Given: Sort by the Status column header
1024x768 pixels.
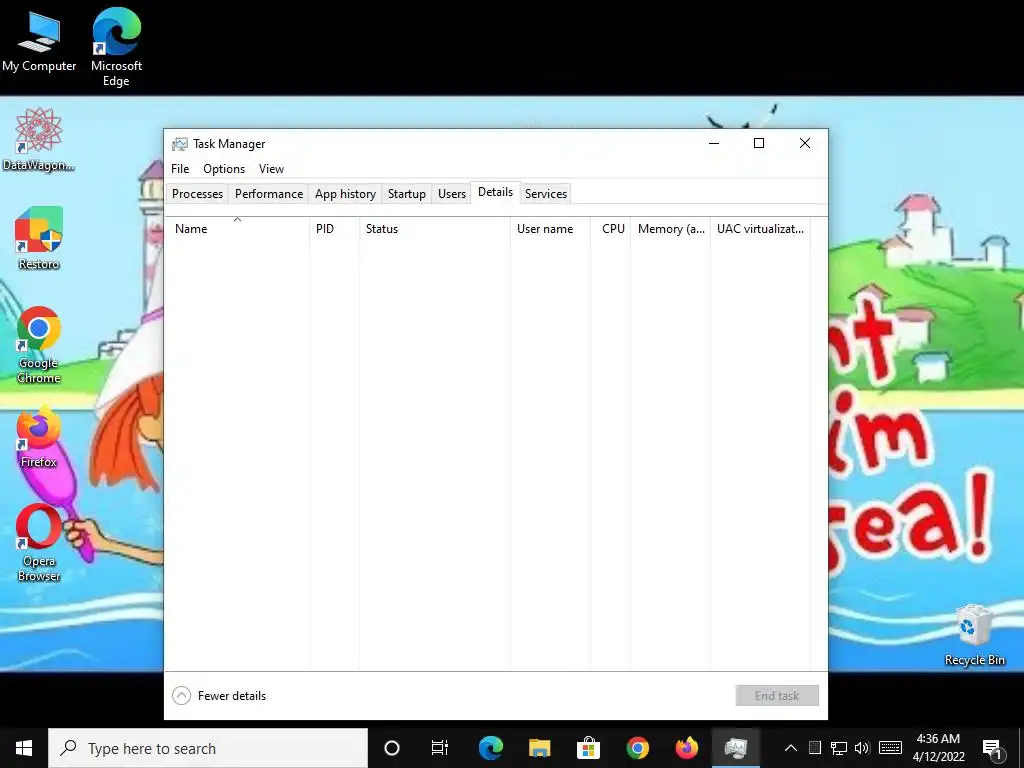Looking at the screenshot, I should click(x=435, y=229).
